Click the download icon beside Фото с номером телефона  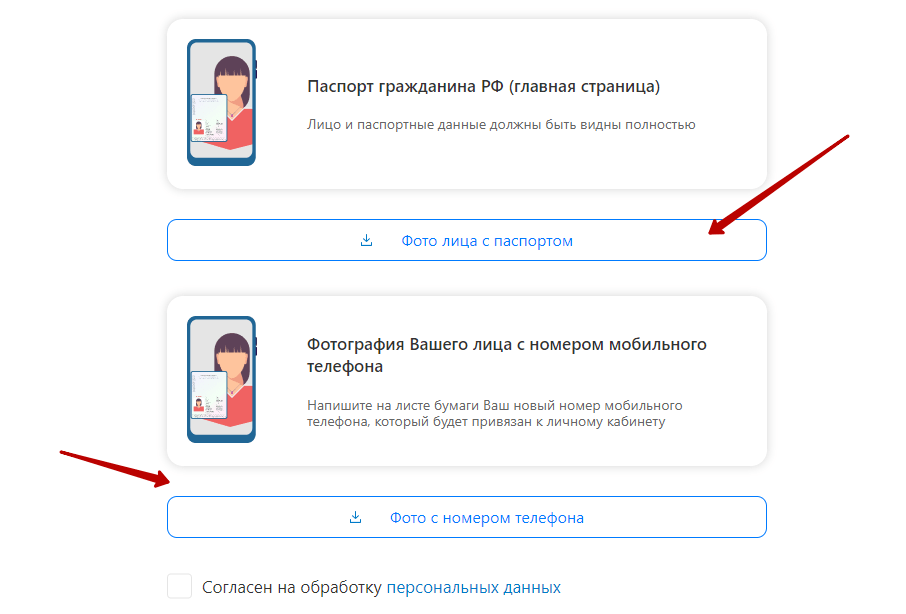pyautogui.click(x=355, y=517)
